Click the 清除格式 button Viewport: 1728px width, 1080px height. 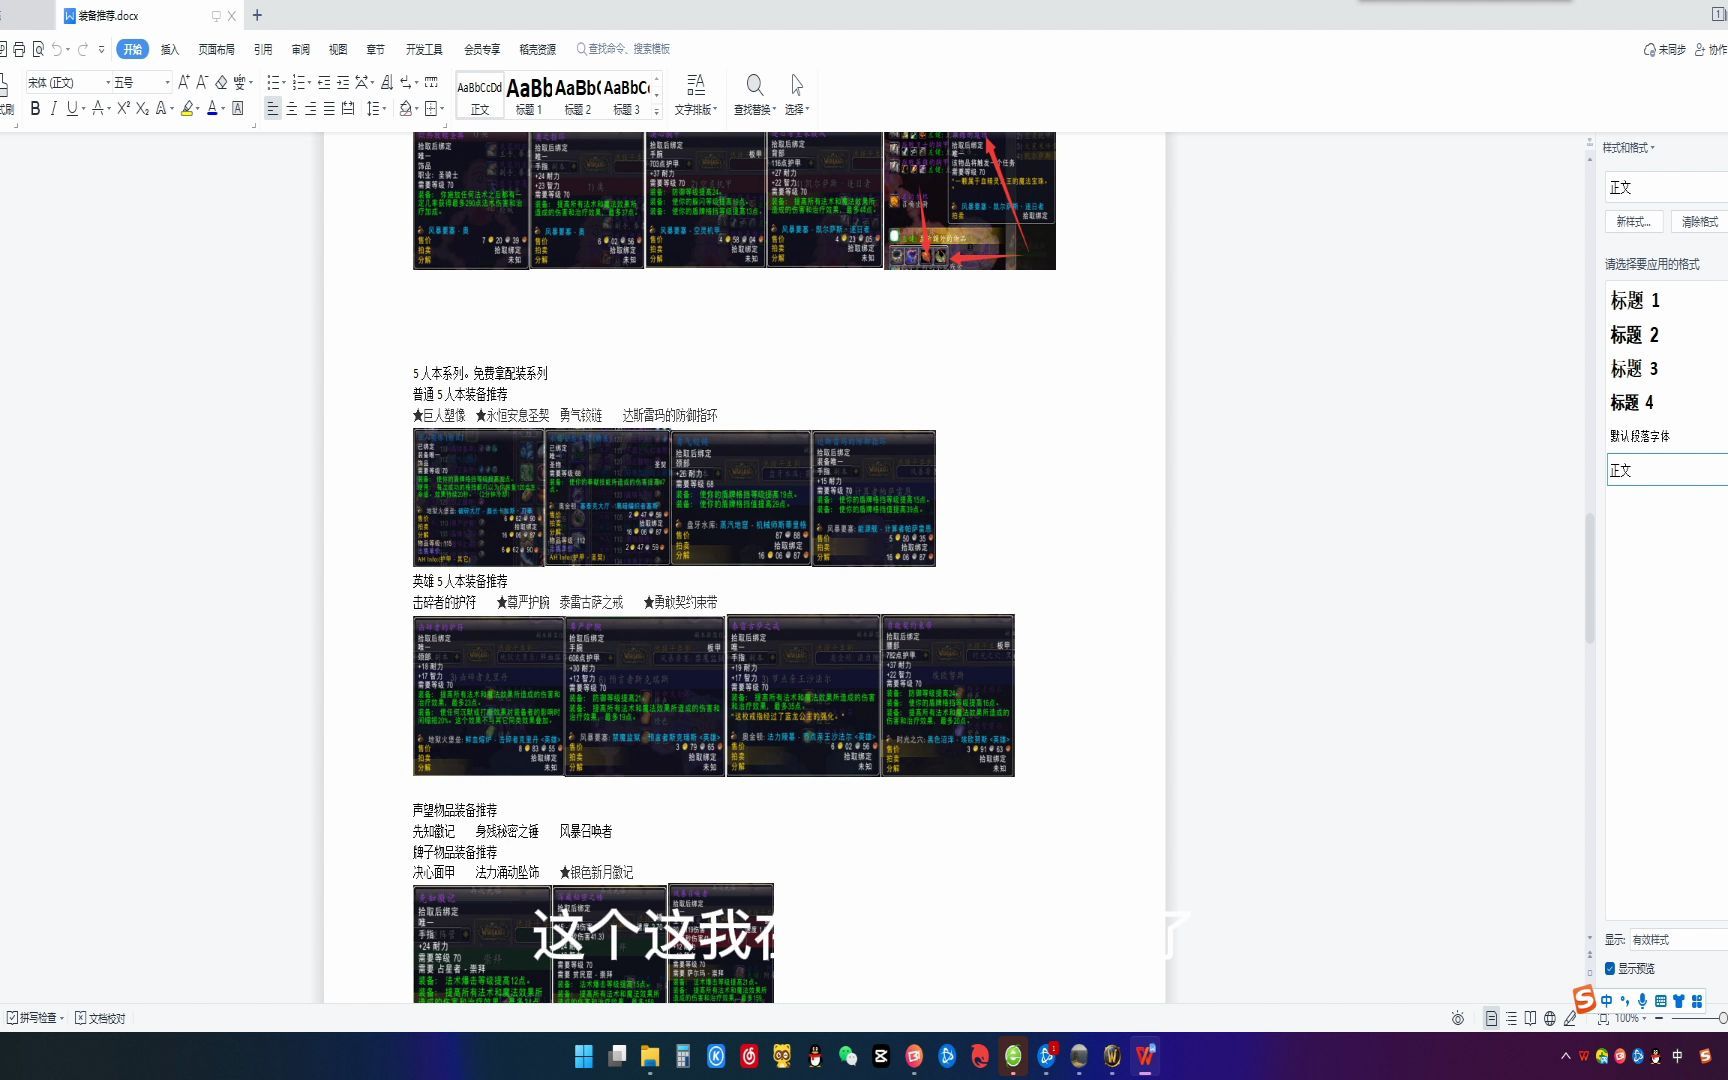click(1699, 221)
